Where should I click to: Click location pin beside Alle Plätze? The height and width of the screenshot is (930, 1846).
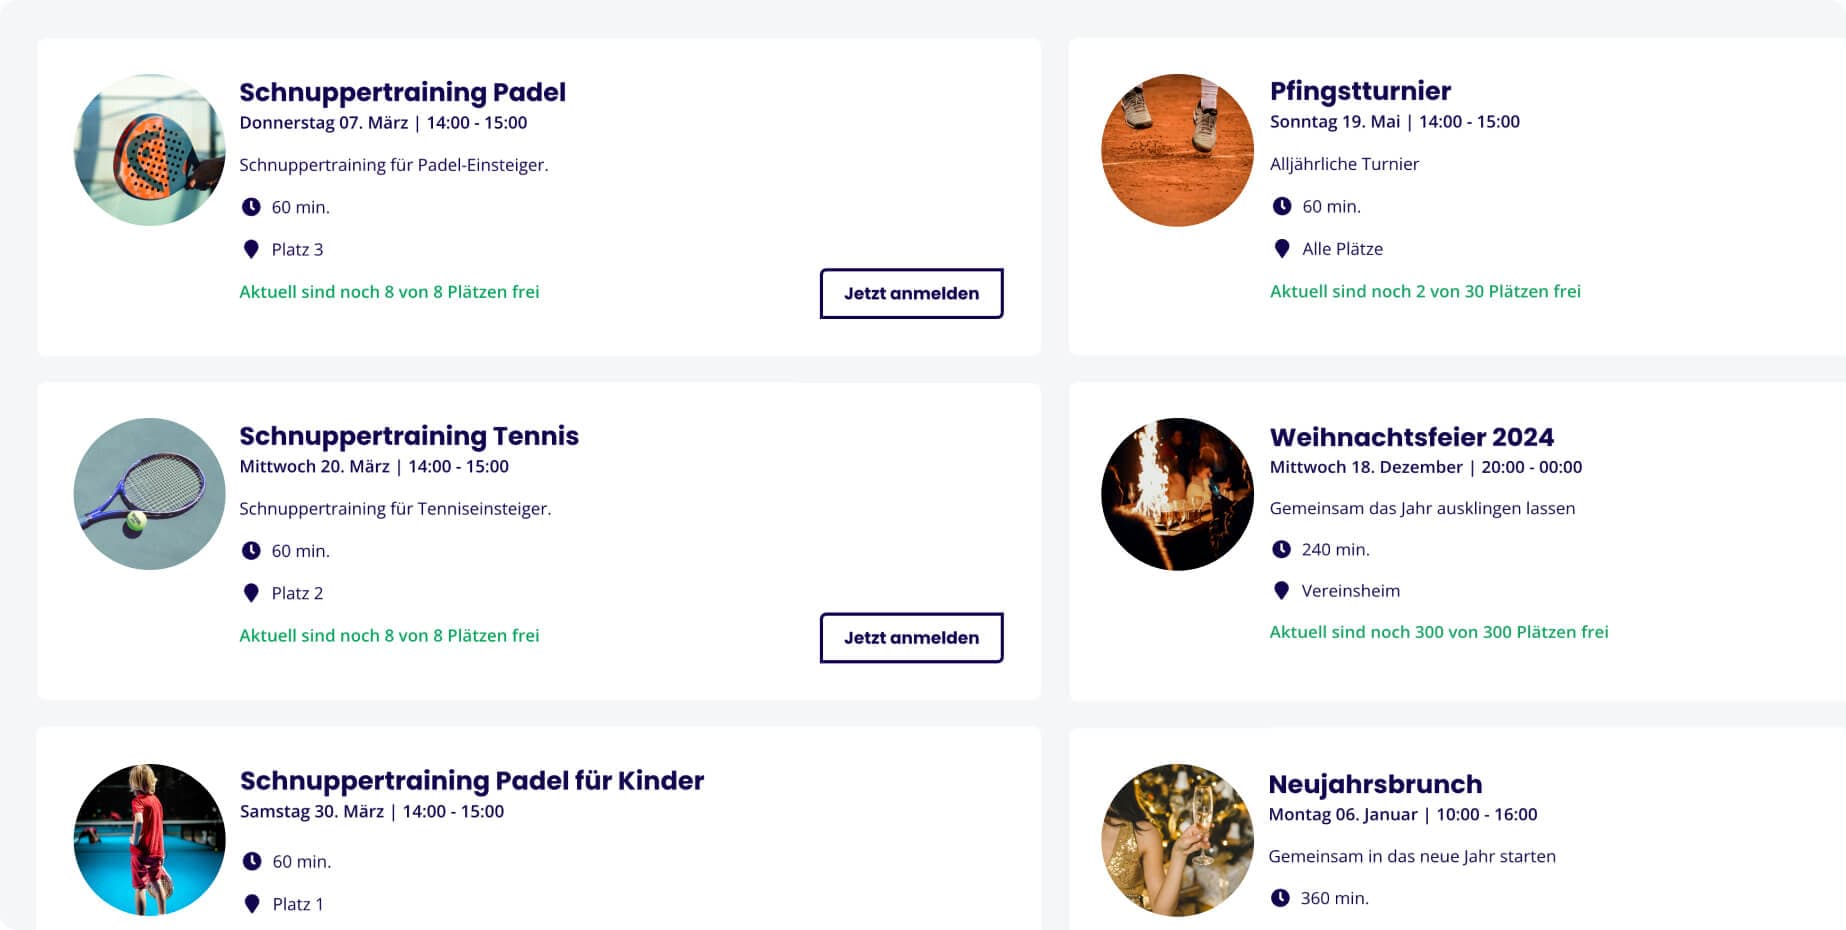(x=1282, y=248)
